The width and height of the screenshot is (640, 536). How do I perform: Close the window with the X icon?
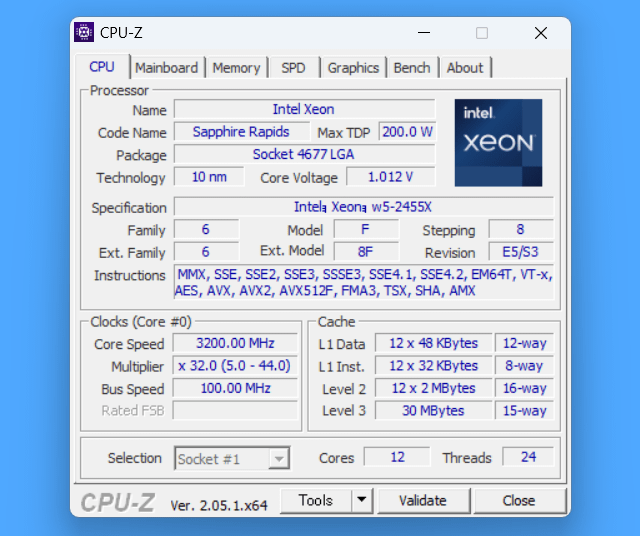(x=541, y=33)
